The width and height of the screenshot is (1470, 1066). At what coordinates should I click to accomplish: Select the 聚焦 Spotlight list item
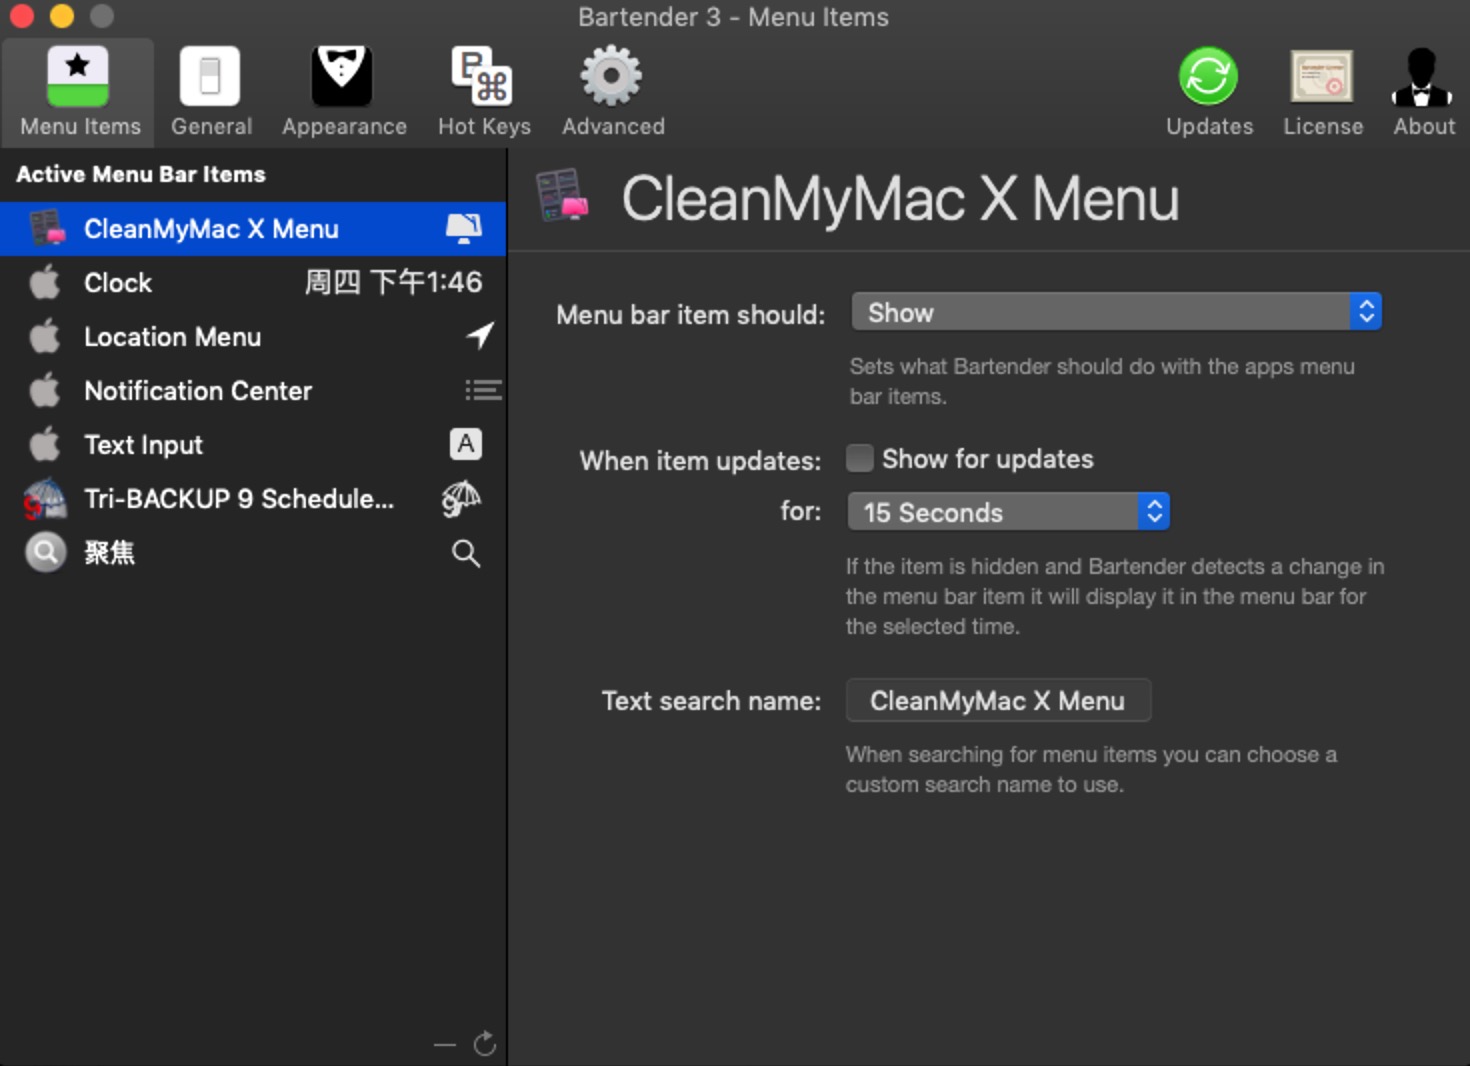[253, 553]
